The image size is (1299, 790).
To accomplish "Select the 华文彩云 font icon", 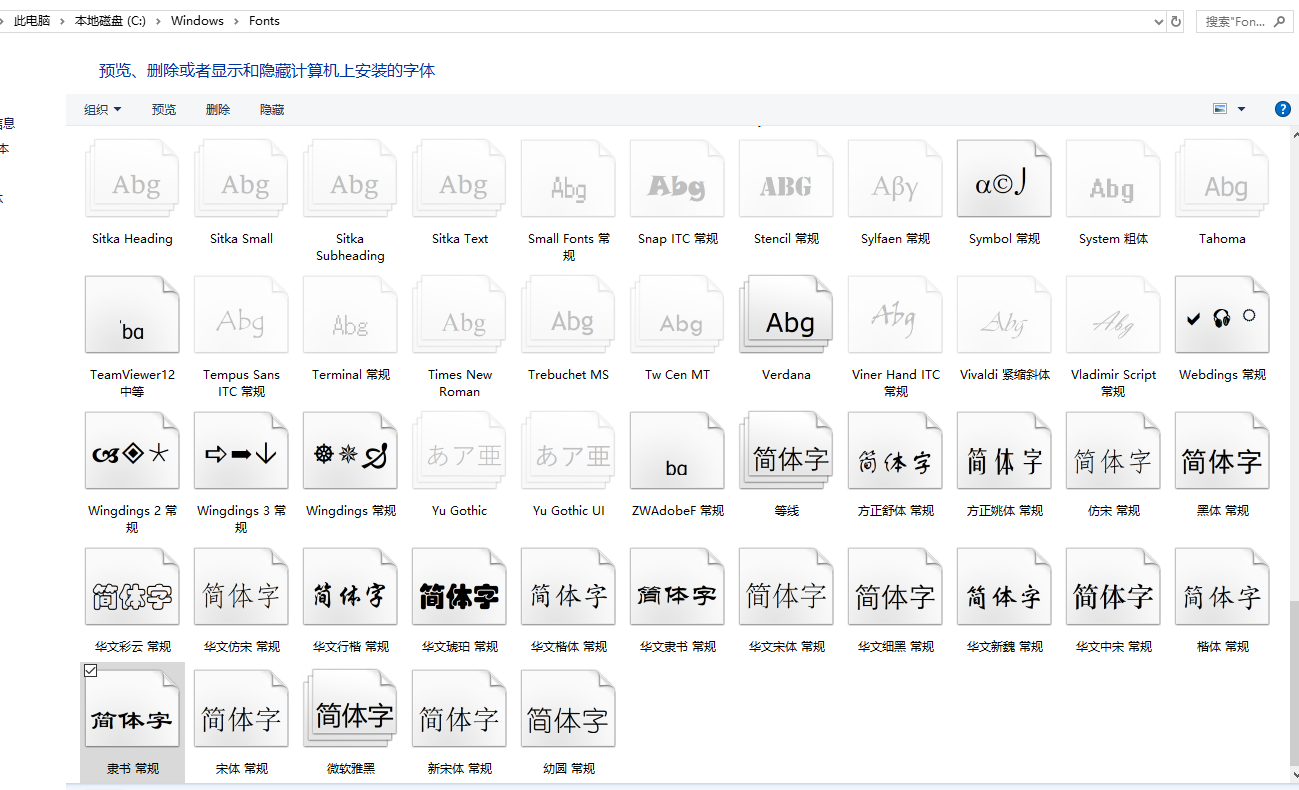I will [132, 587].
